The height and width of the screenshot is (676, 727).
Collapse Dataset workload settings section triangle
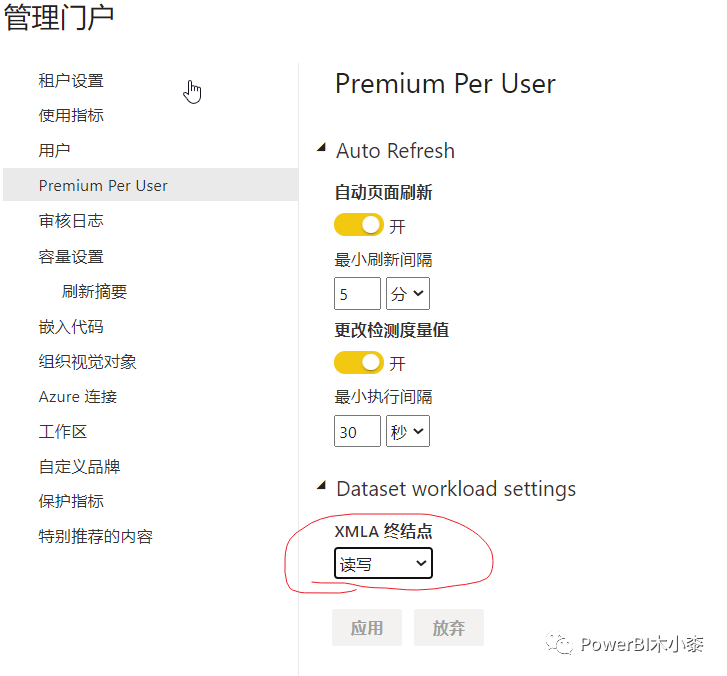321,485
